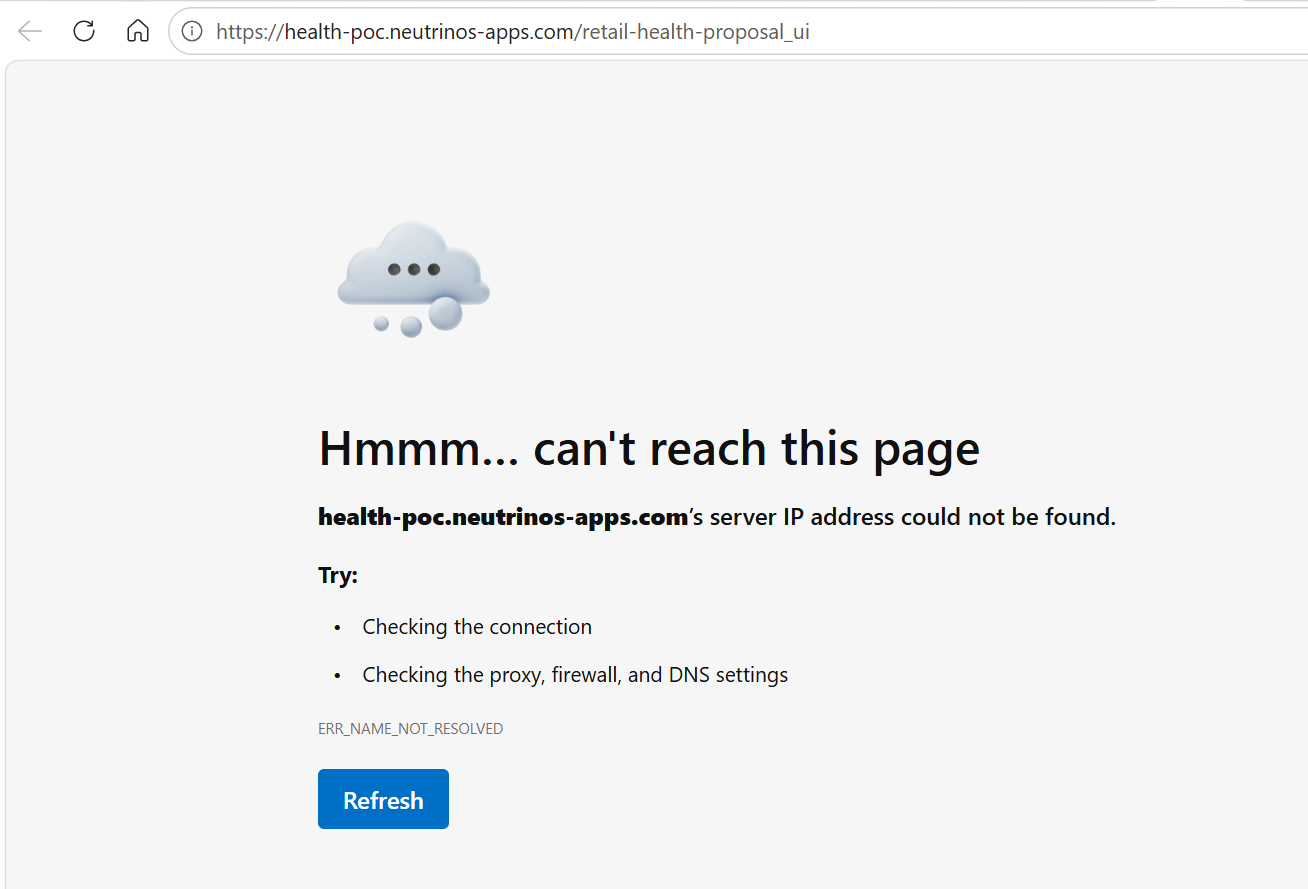1308x889 pixels.
Task: Click the bullet before the proxy and firewall suggestion
Action: pos(338,676)
